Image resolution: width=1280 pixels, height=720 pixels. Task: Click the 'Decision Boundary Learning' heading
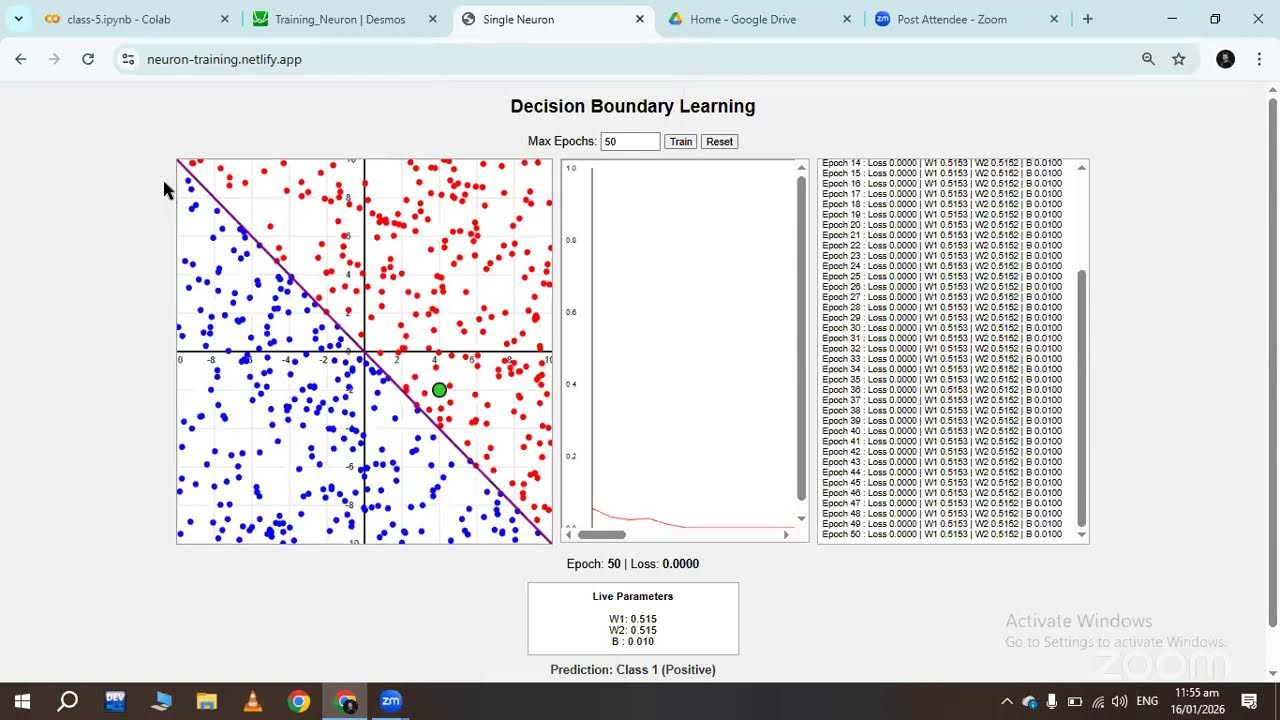click(633, 106)
